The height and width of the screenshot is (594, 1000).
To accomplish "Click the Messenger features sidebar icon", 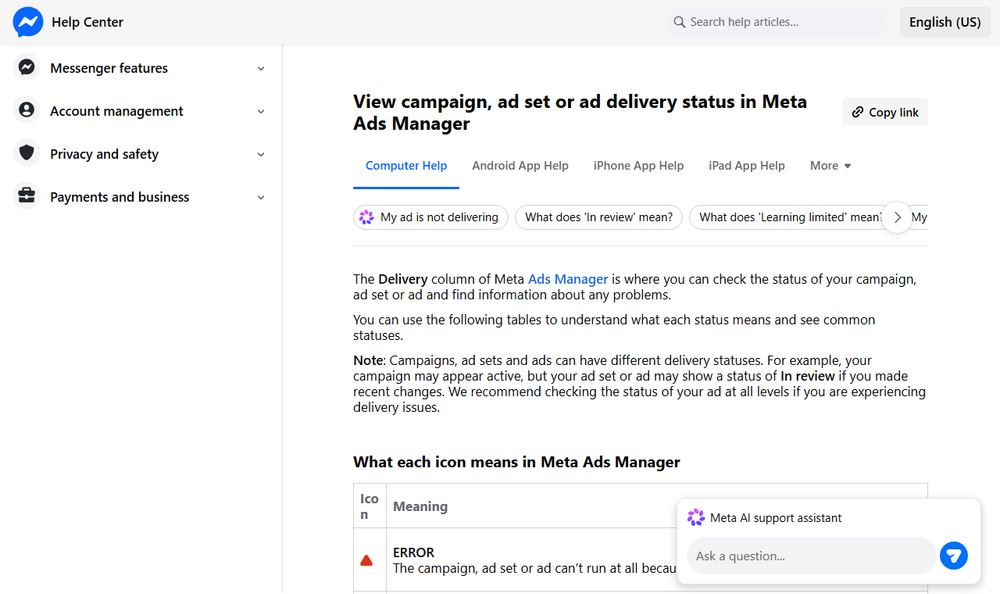I will point(27,67).
